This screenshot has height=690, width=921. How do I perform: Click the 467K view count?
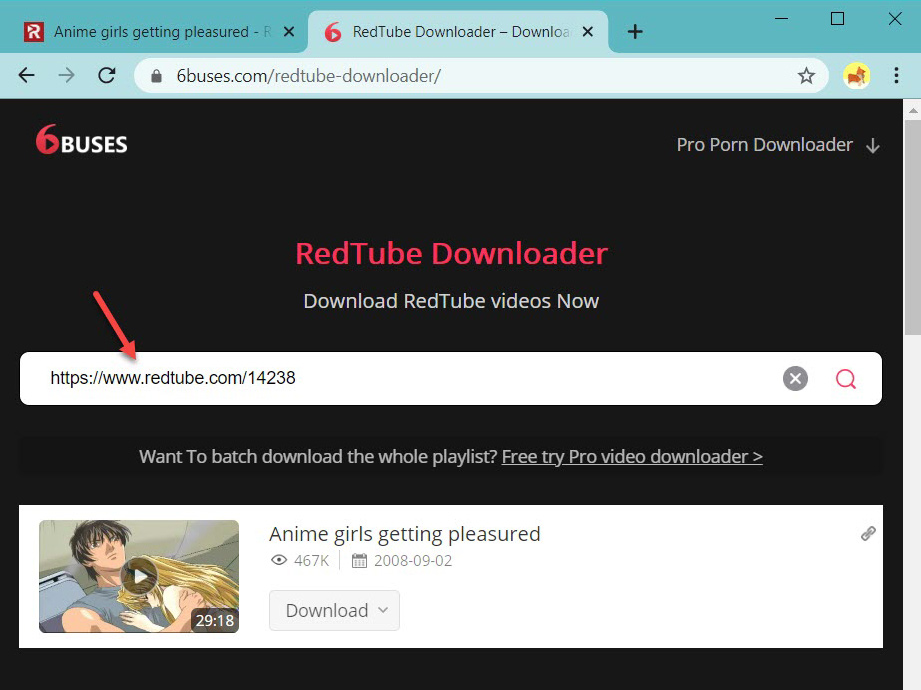pos(311,561)
